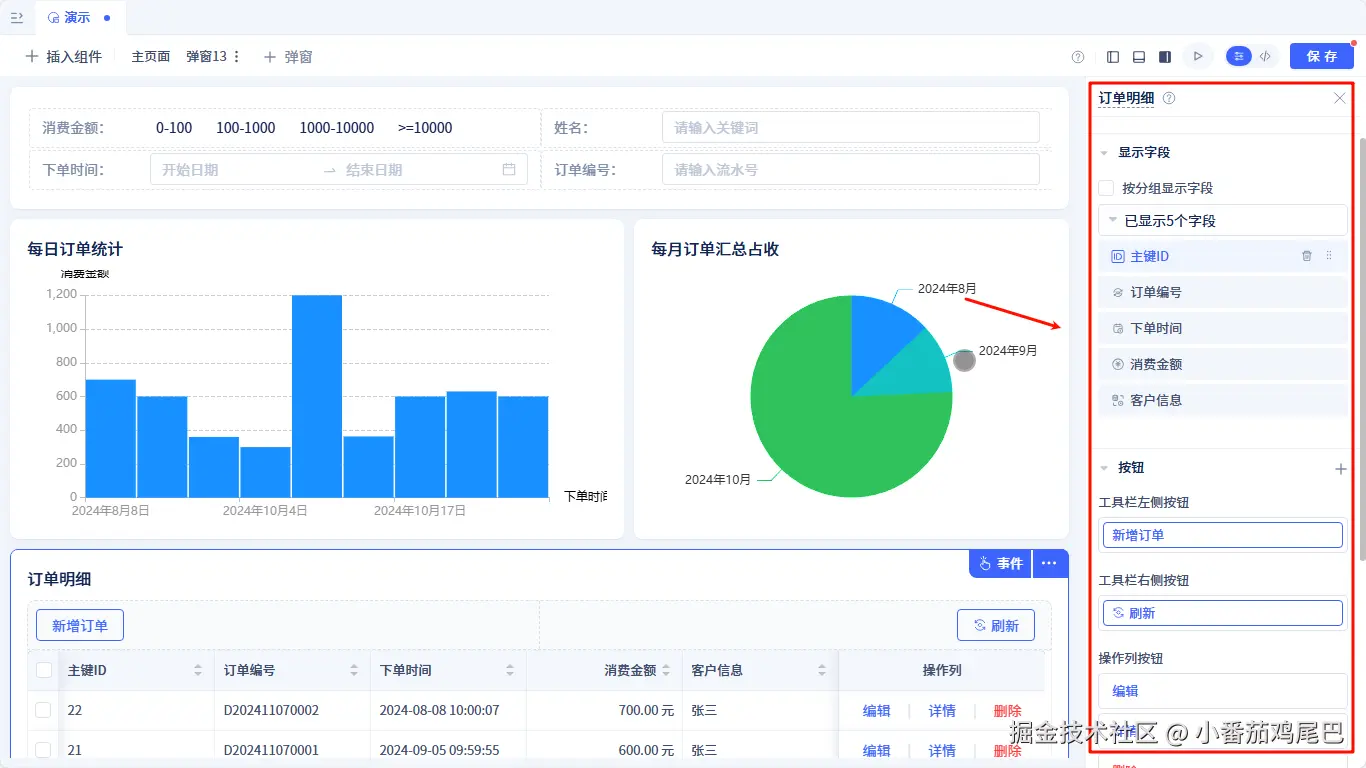Toggle the right panel layout icon
Screen dimensions: 1366x768
(x=1165, y=57)
